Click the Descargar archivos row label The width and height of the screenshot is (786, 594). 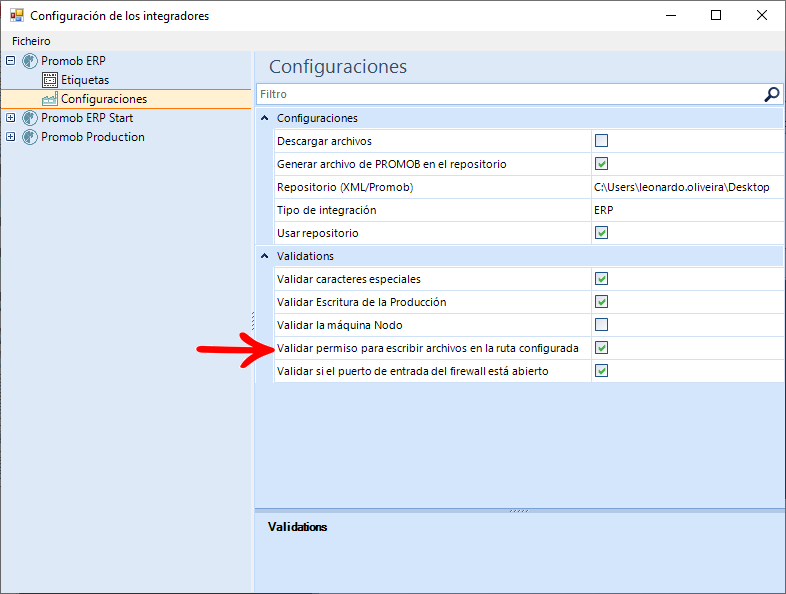tap(324, 141)
